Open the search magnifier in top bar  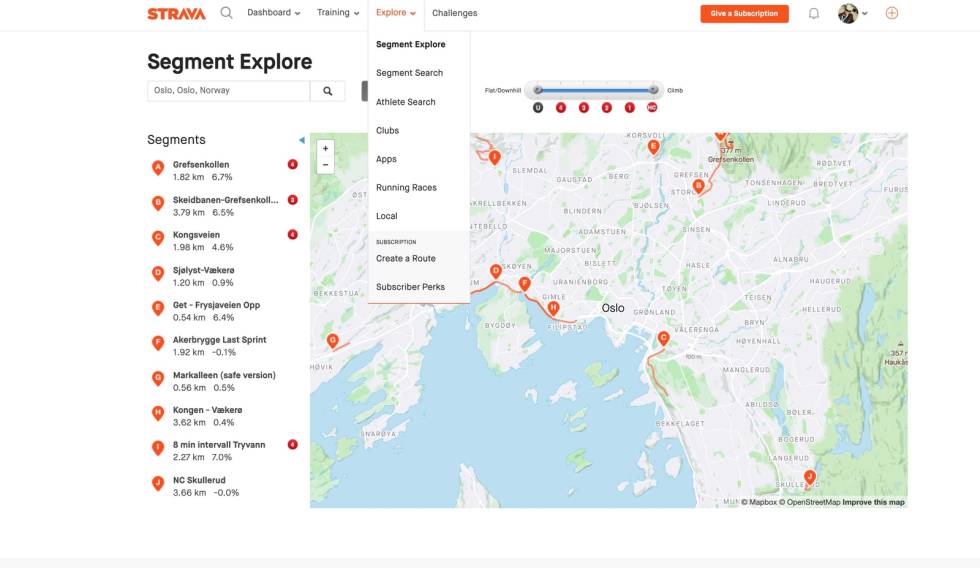pos(226,13)
